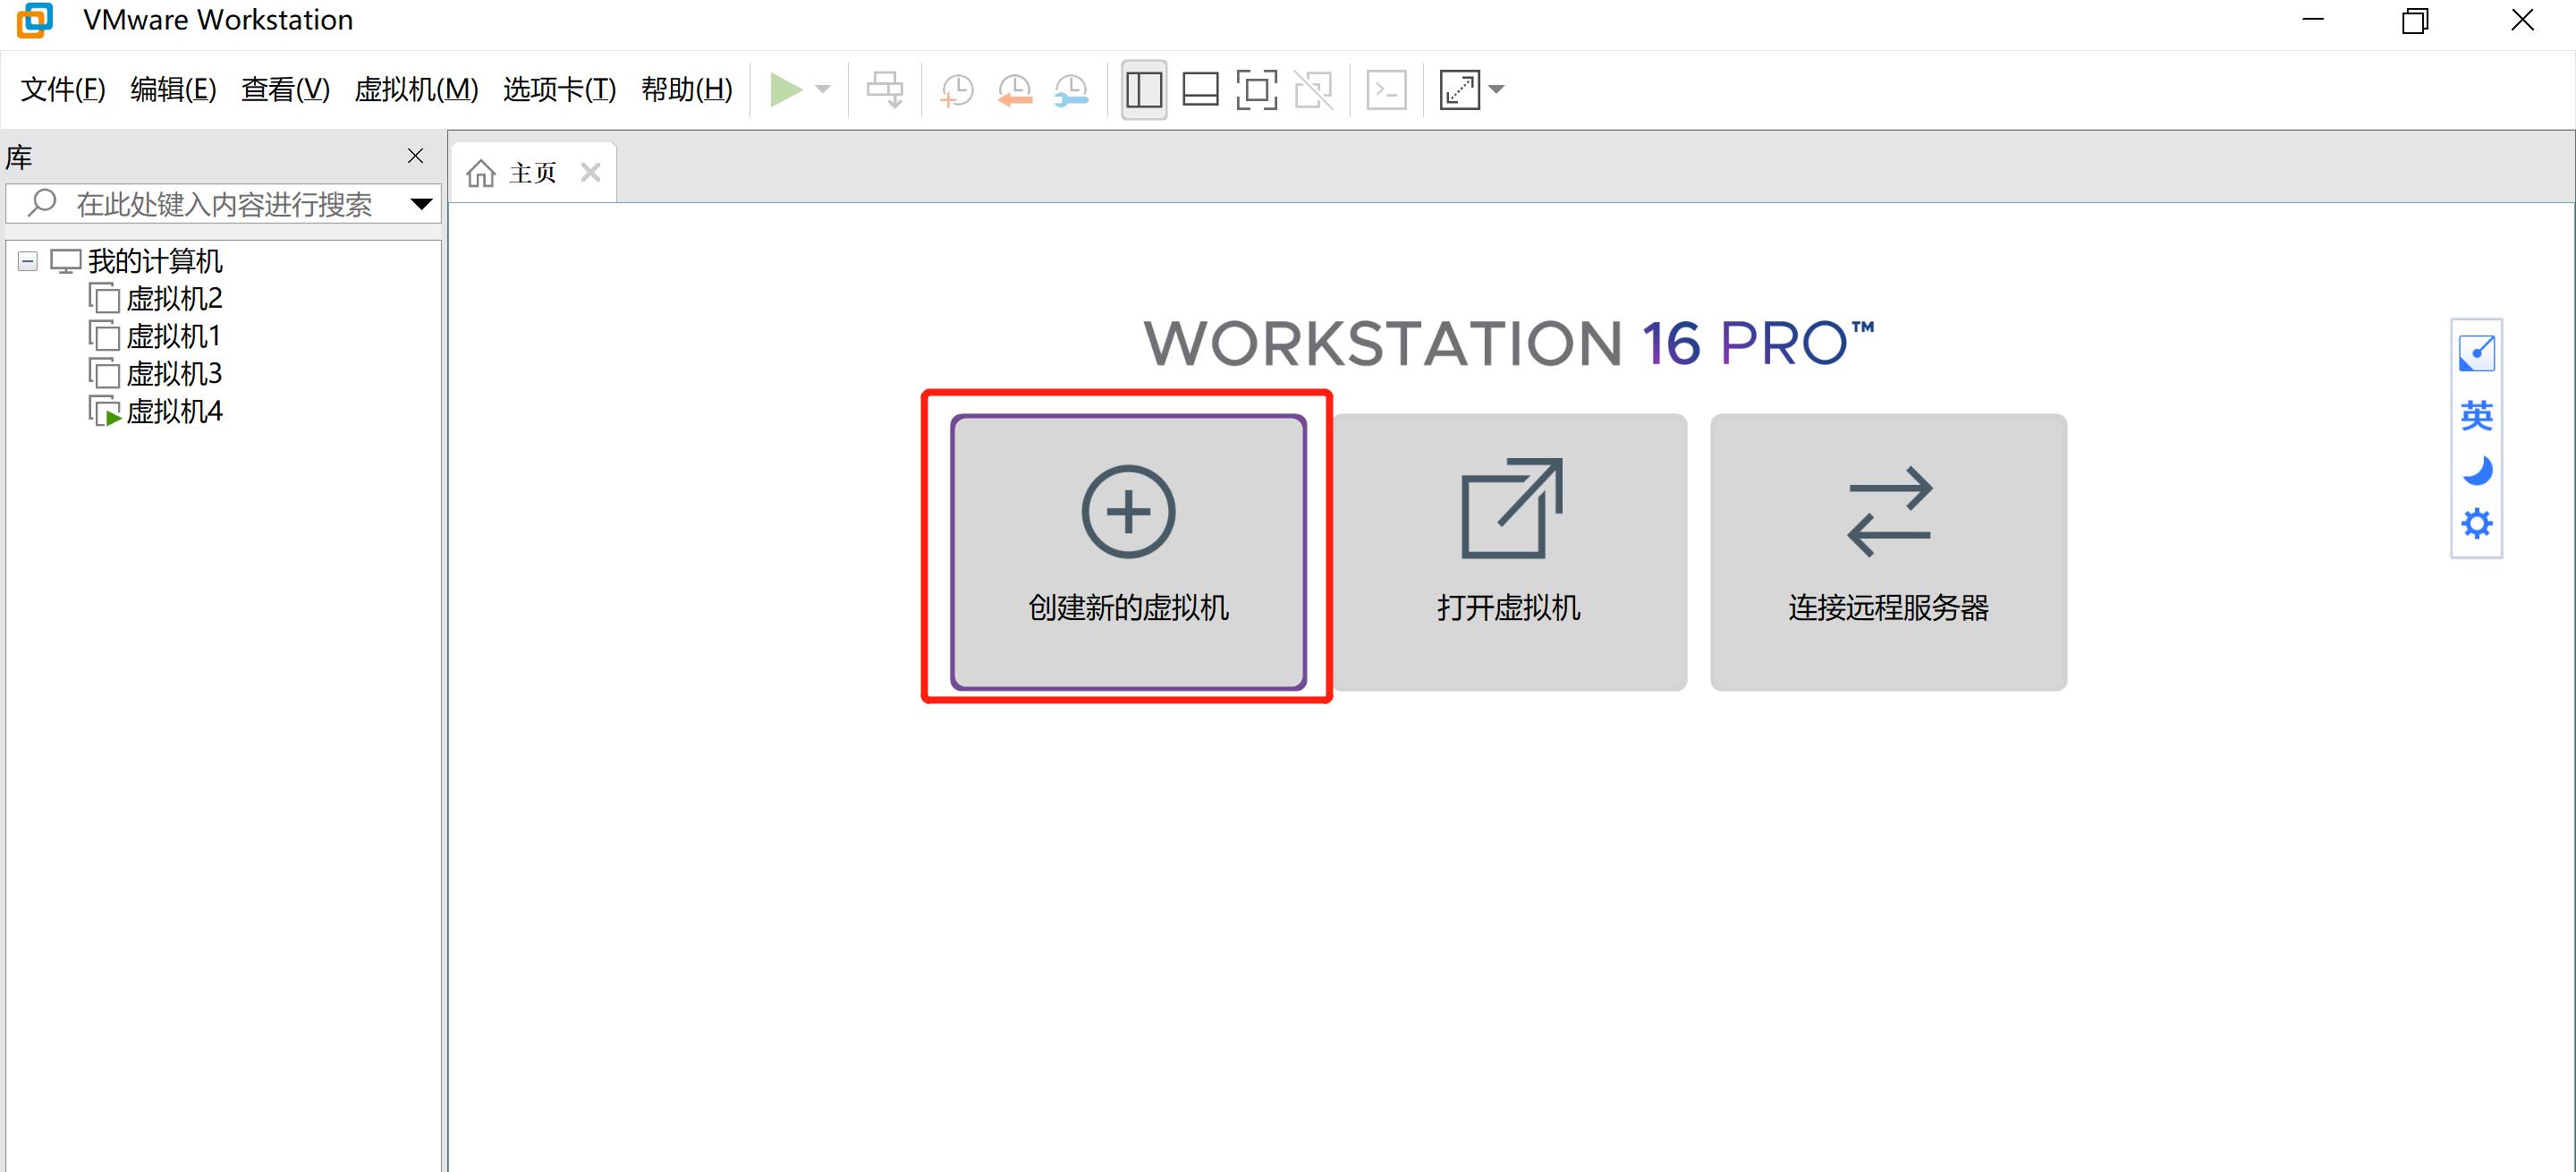Image resolution: width=2576 pixels, height=1172 pixels.
Task: Open the library search filter dropdown
Action: (x=422, y=204)
